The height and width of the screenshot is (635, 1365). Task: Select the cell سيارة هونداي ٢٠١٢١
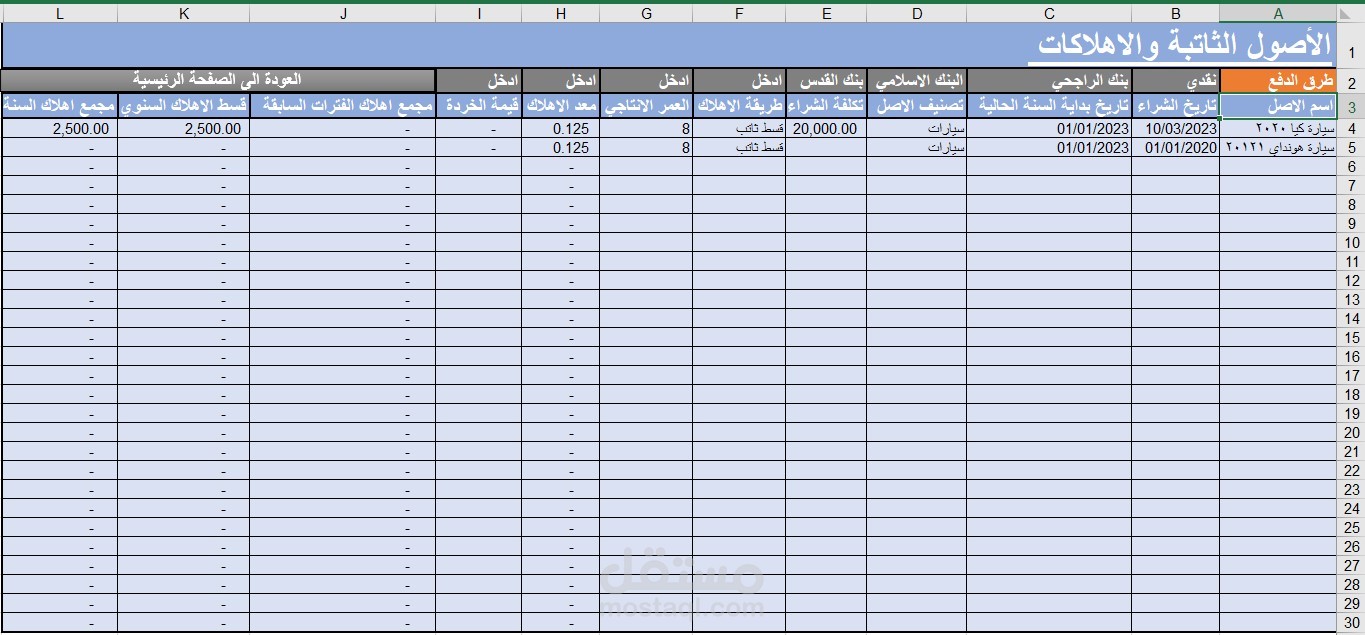coord(1277,147)
